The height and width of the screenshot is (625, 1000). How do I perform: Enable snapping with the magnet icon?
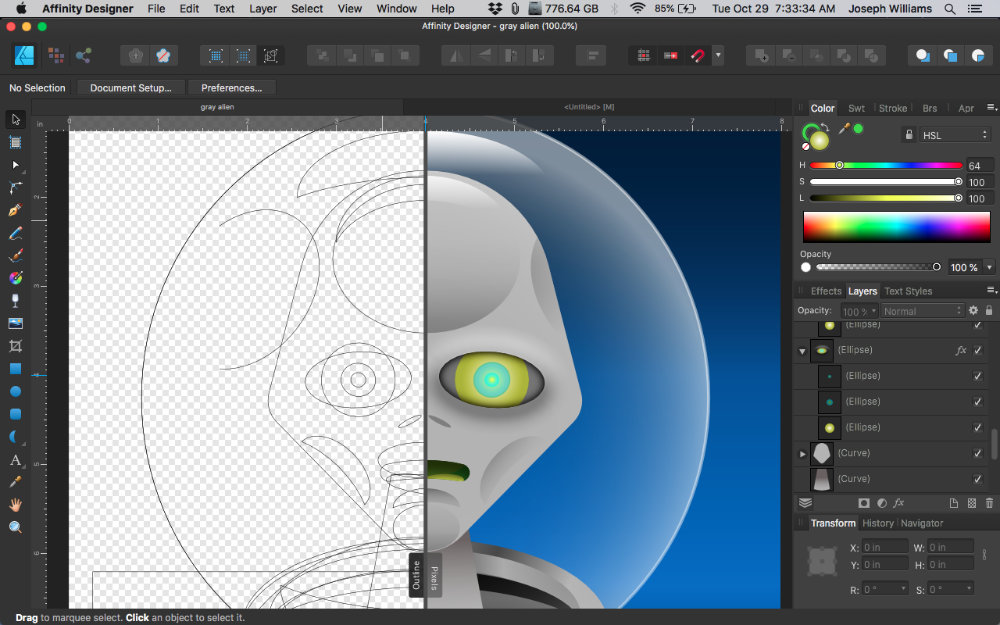(697, 55)
